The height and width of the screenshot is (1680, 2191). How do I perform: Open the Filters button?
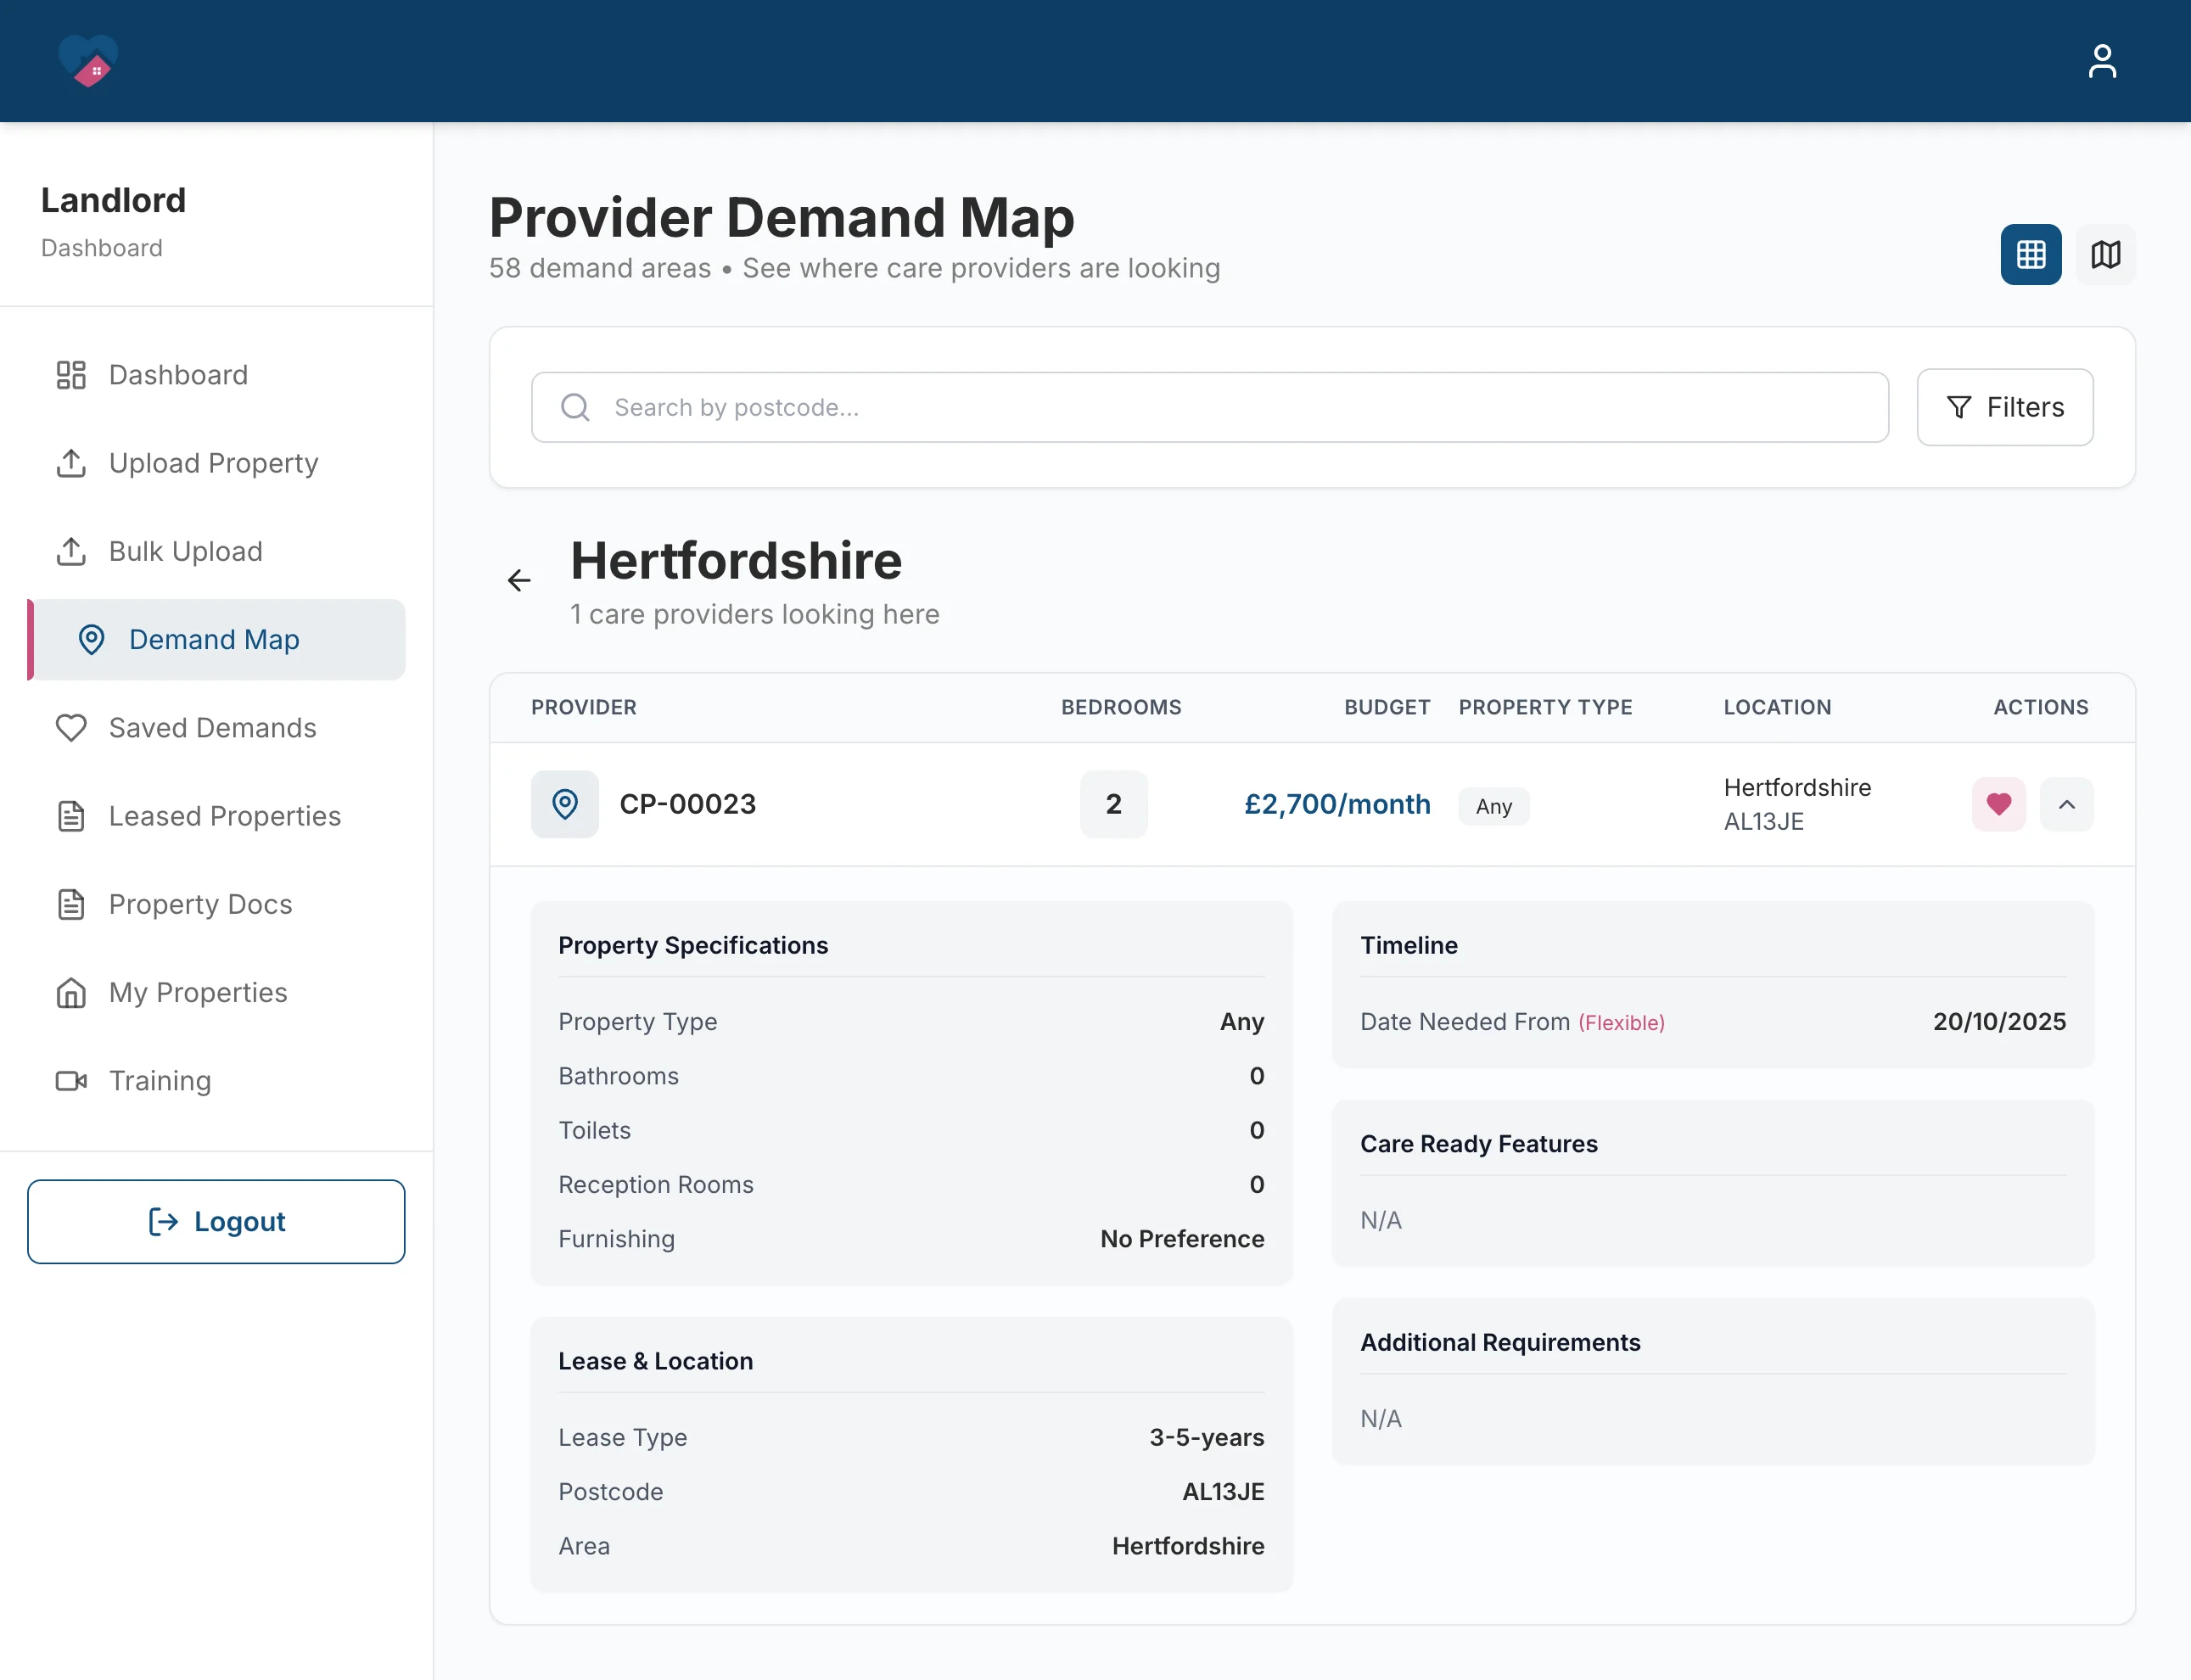2004,407
